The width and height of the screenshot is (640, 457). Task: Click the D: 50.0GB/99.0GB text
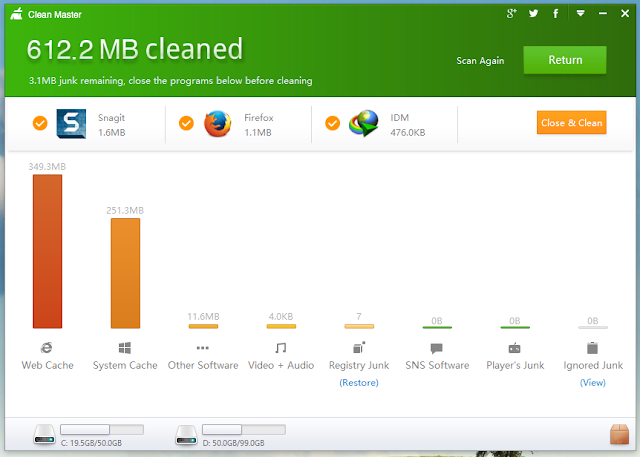click(233, 443)
